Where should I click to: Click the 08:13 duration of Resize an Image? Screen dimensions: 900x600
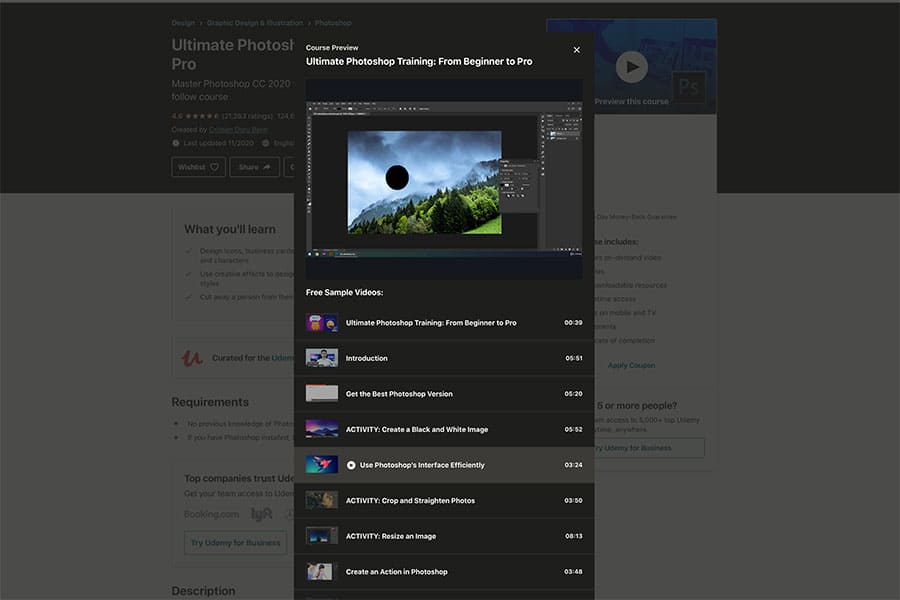573,536
